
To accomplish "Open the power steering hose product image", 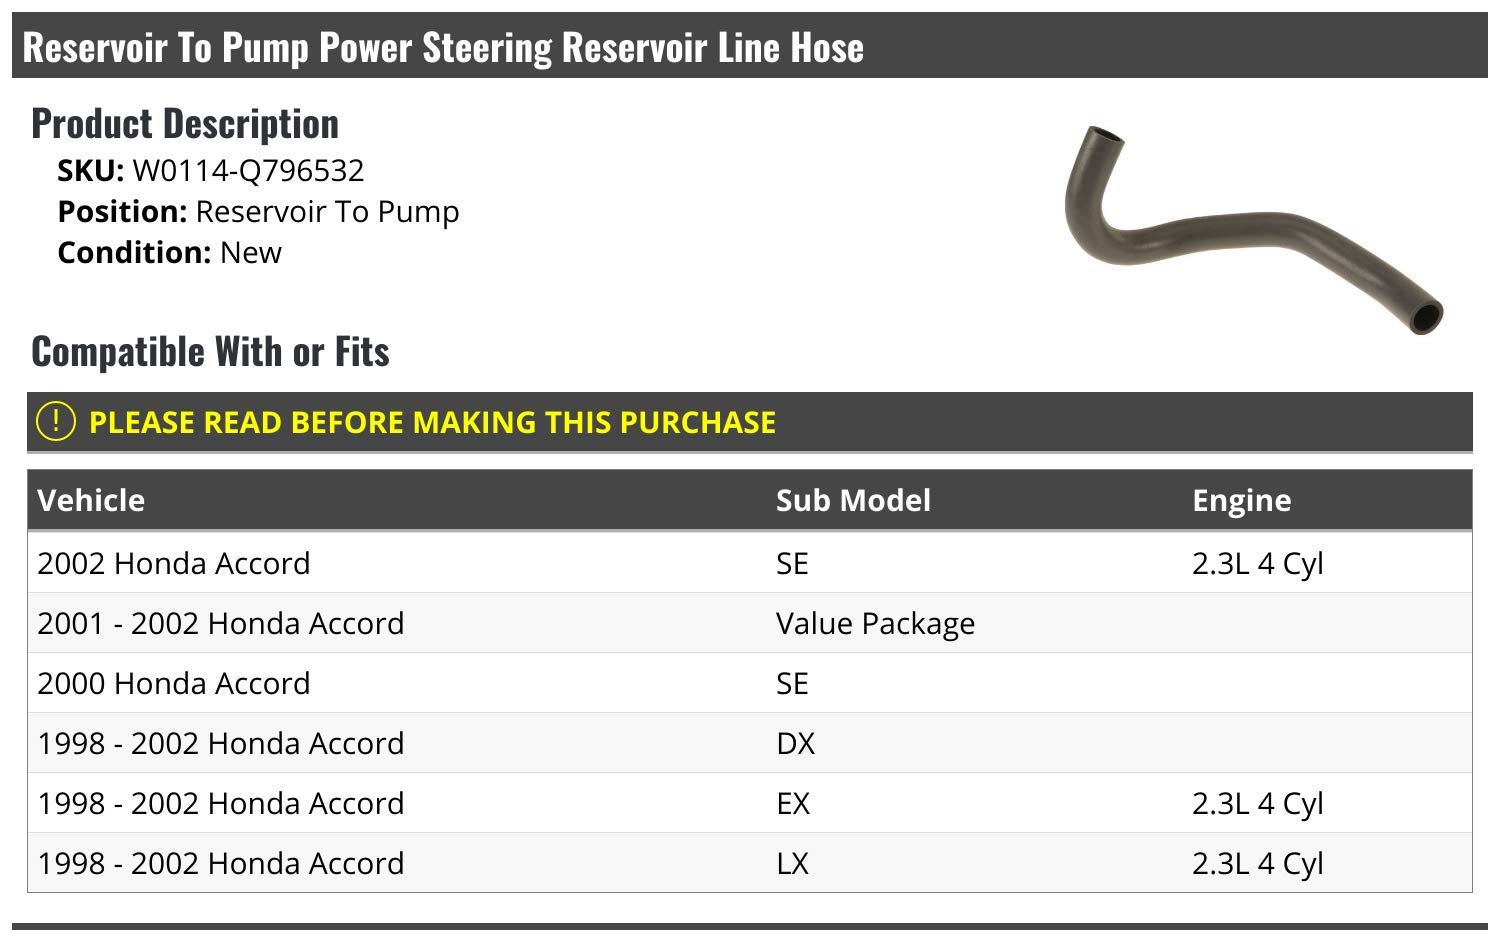I will [1252, 229].
